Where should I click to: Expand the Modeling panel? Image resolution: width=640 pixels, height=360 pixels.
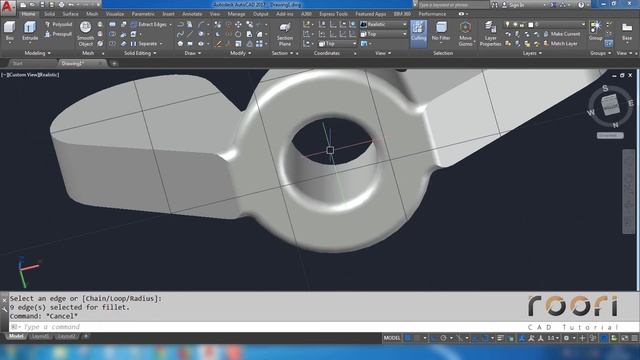point(38,53)
